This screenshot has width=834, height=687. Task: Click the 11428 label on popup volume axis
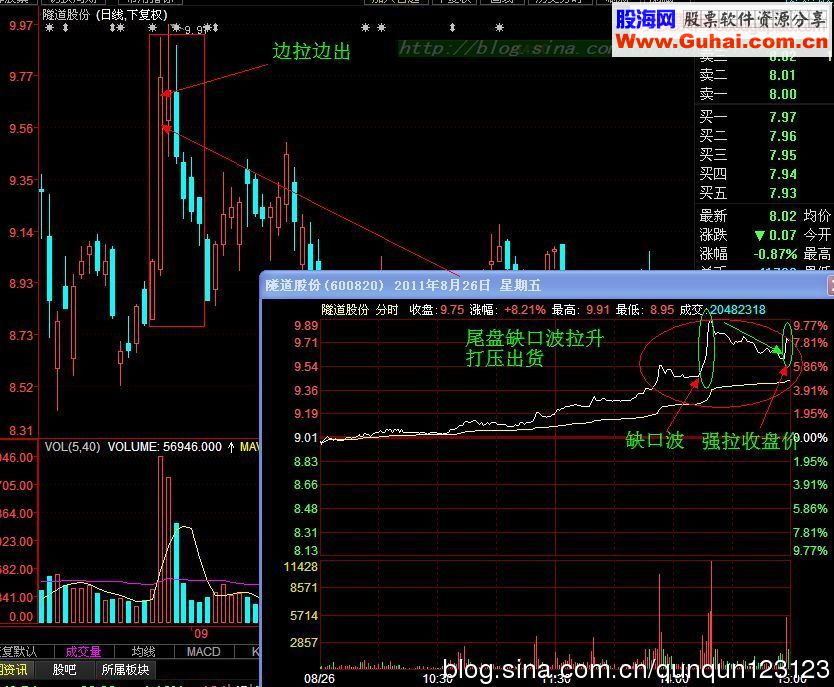(301, 566)
